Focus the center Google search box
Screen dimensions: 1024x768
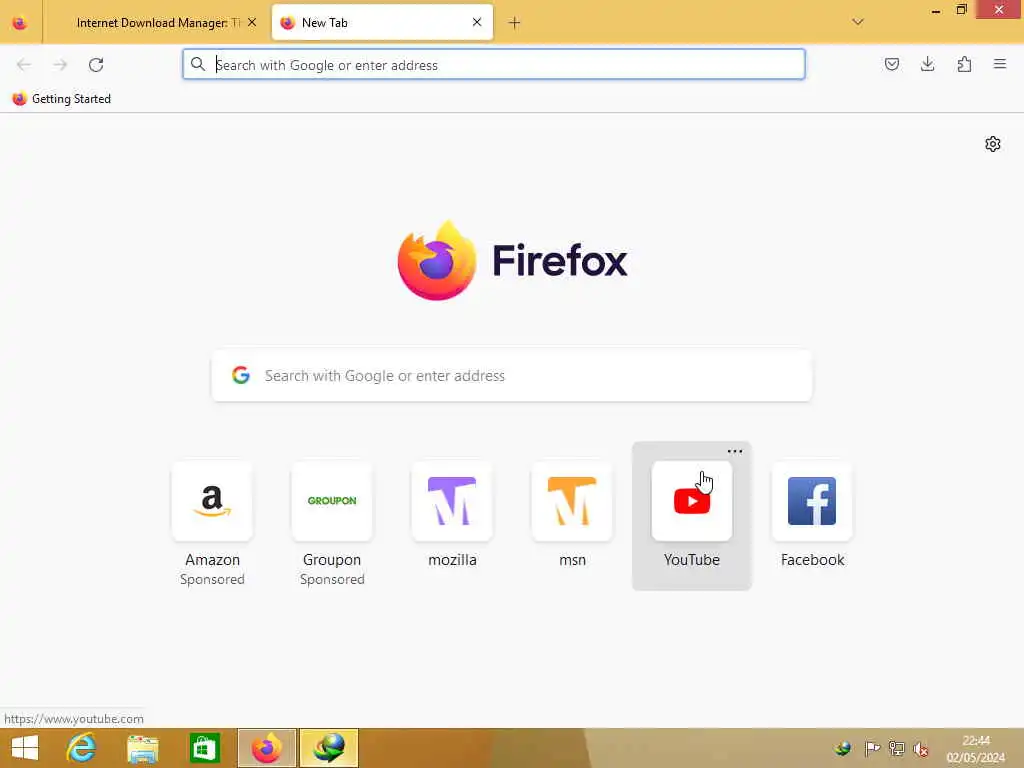[x=512, y=376]
